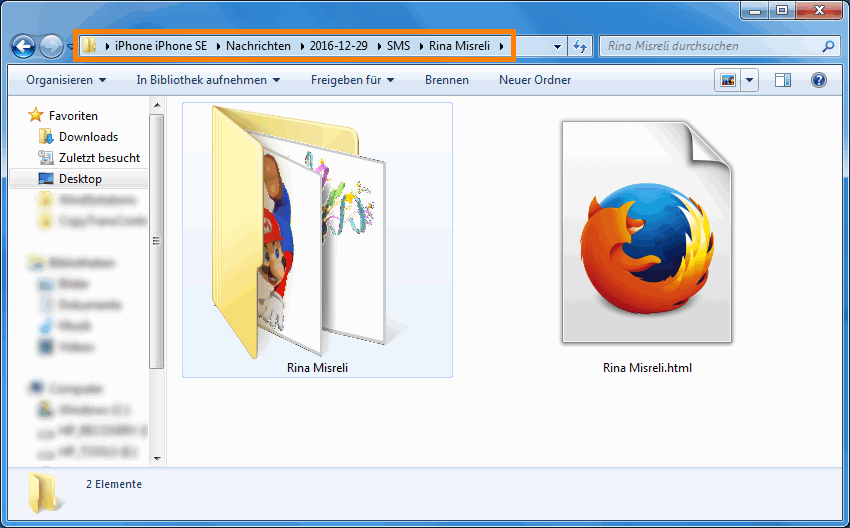
Task: Select '2016-12-29' in the breadcrumb path
Action: click(x=338, y=46)
